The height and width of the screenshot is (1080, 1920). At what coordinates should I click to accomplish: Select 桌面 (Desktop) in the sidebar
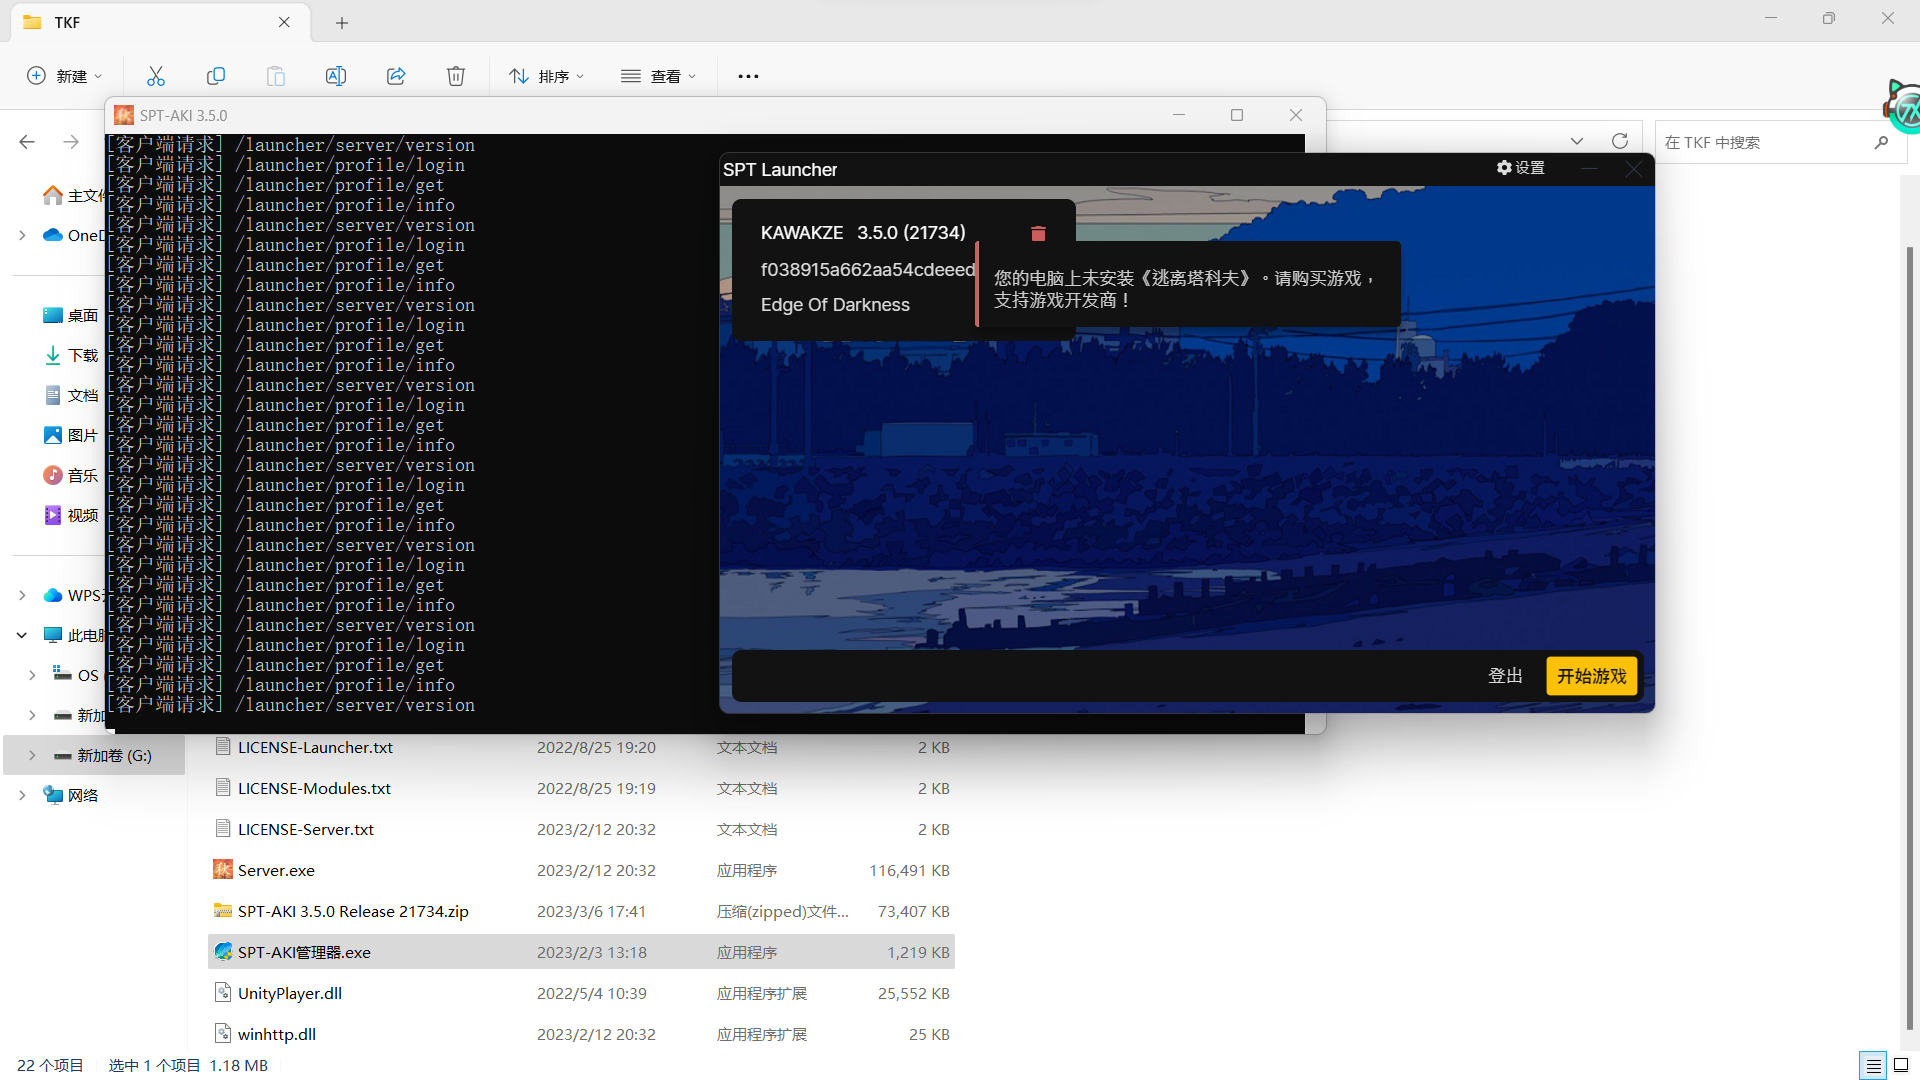(70, 315)
